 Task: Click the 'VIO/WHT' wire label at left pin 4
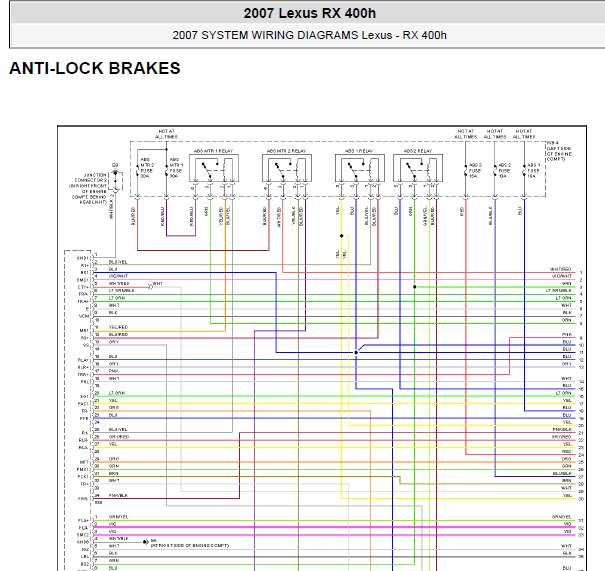(118, 276)
